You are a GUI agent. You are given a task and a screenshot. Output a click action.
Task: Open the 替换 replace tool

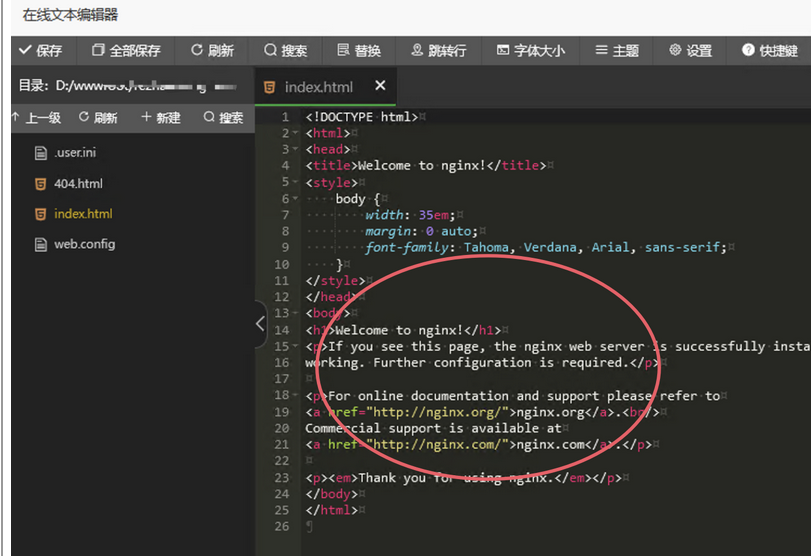coord(359,51)
